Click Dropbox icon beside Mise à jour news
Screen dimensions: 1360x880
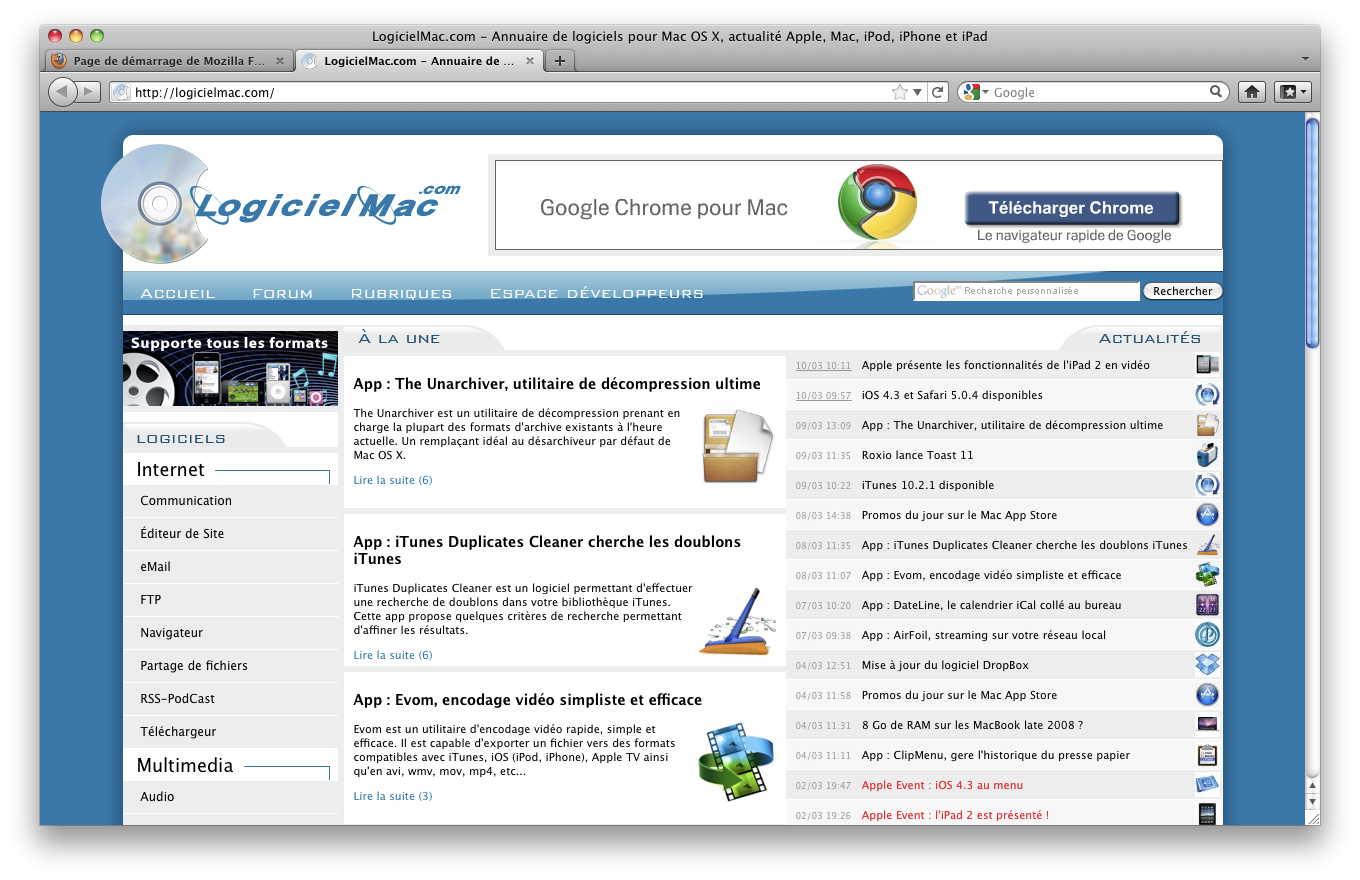pos(1207,665)
